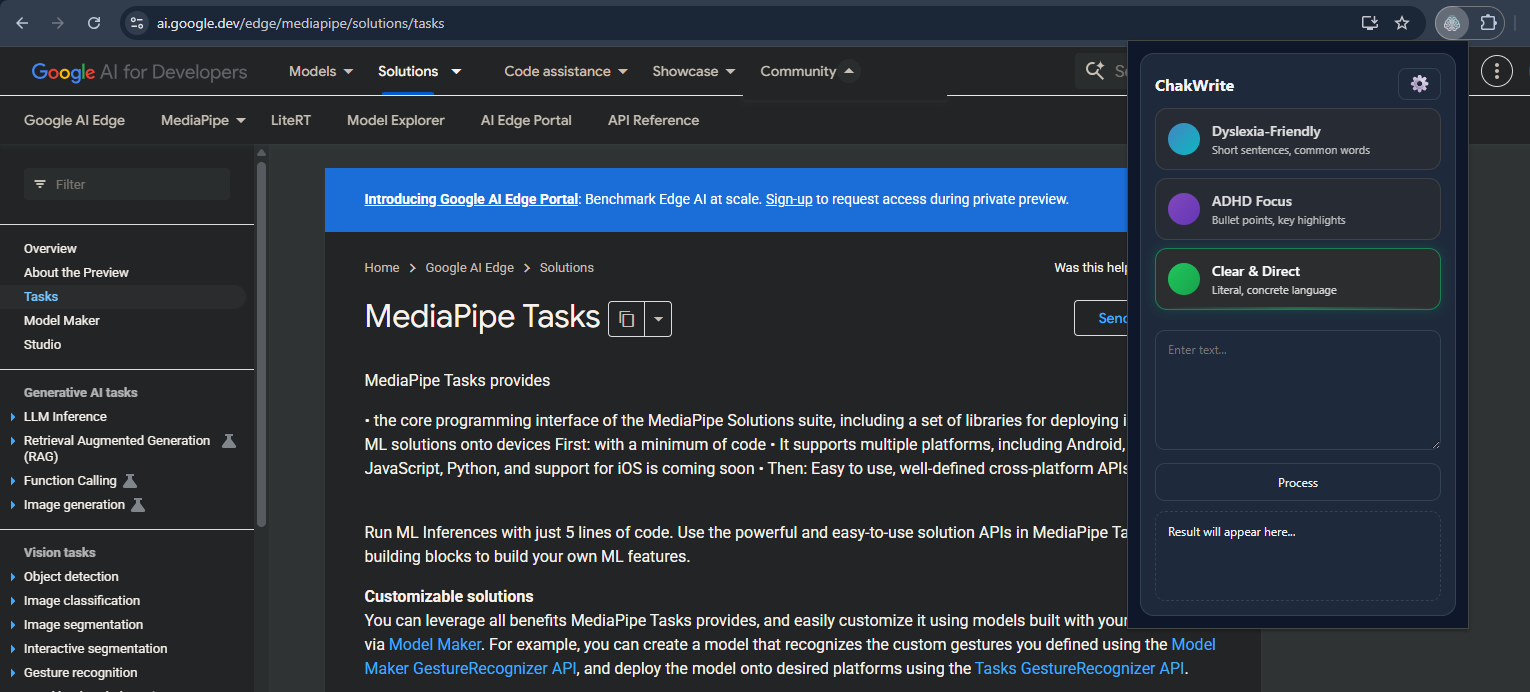Image resolution: width=1530 pixels, height=692 pixels.
Task: Expand Gesture recognition tree item
Action: coord(13,673)
